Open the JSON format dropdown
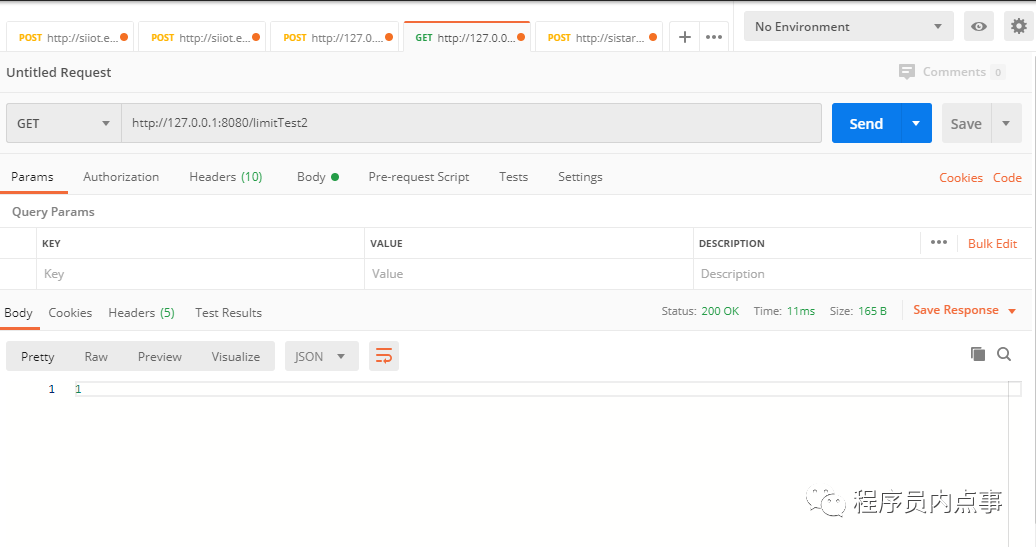 [x=321, y=357]
